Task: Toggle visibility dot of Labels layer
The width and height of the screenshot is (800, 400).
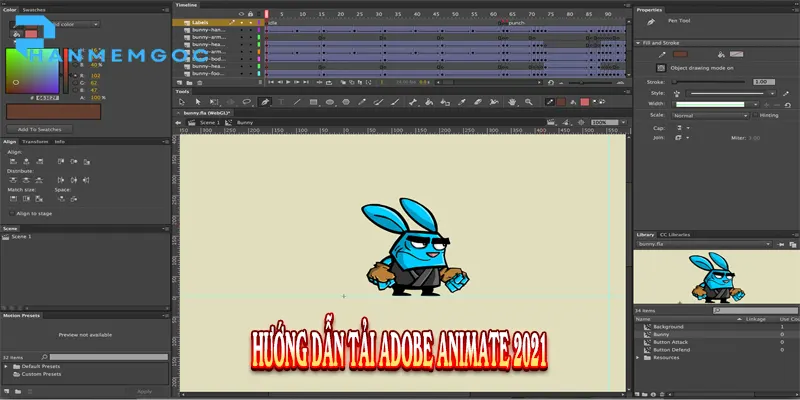Action: (x=241, y=22)
